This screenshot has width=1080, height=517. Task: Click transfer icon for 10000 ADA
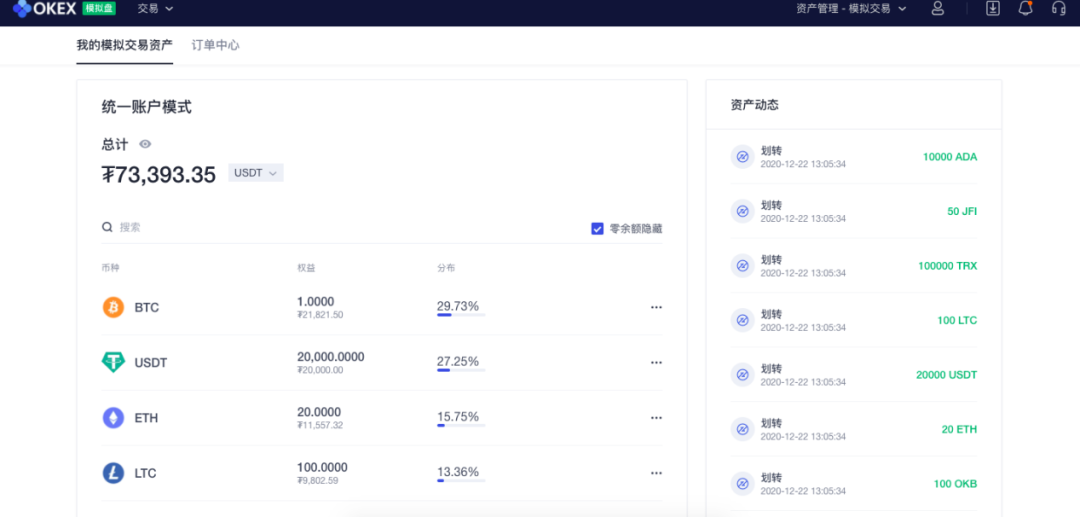[742, 157]
